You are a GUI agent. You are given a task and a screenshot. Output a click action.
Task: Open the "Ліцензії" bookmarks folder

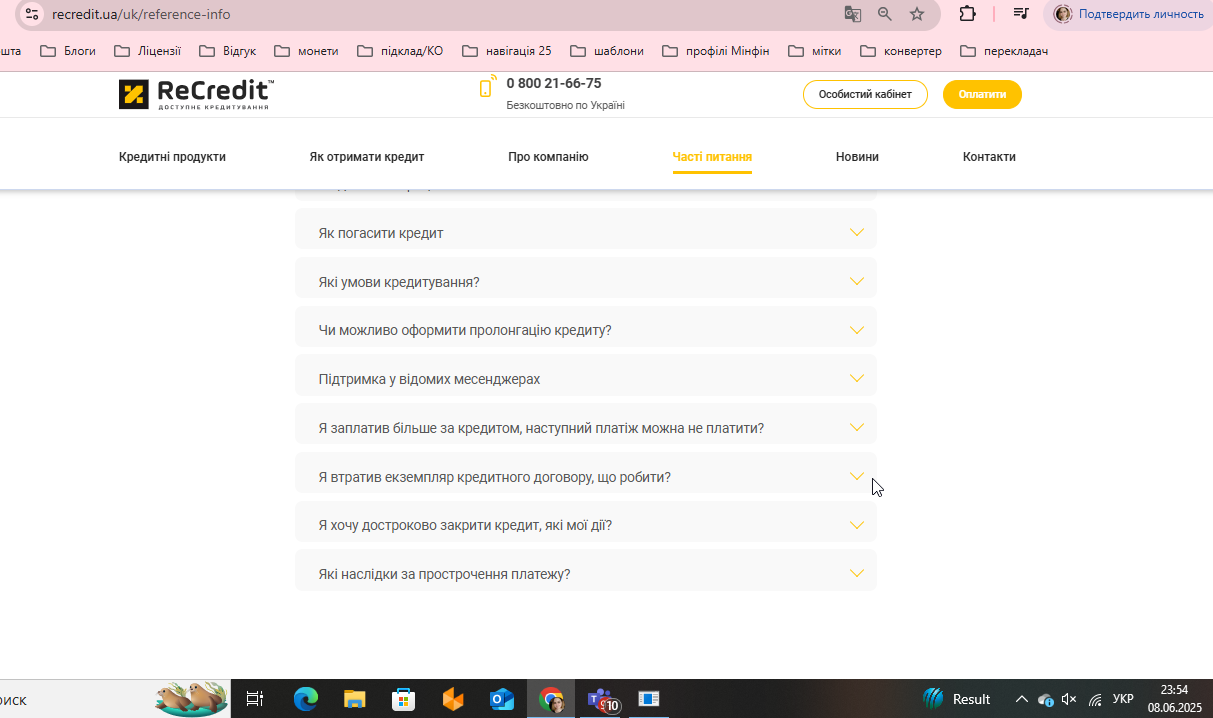coord(147,51)
